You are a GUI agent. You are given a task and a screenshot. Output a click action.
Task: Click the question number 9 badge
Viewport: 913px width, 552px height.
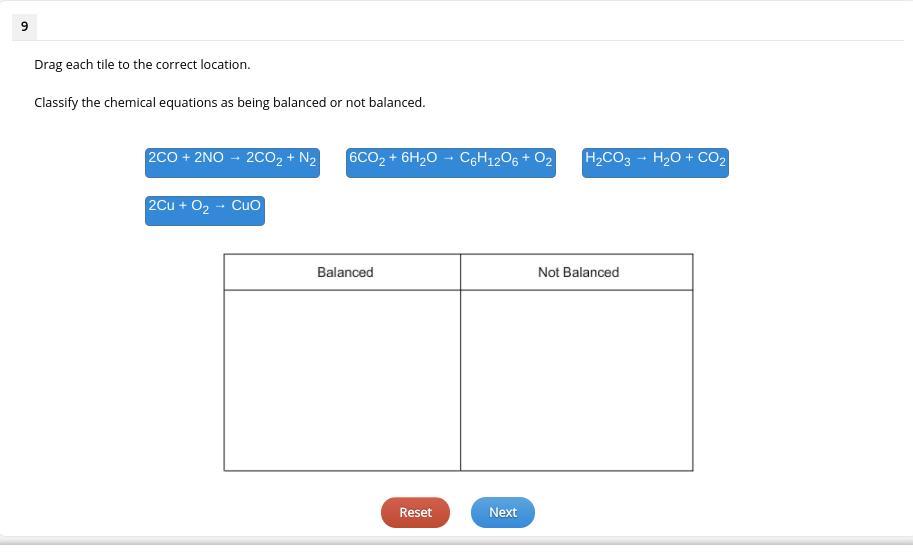[x=24, y=27]
